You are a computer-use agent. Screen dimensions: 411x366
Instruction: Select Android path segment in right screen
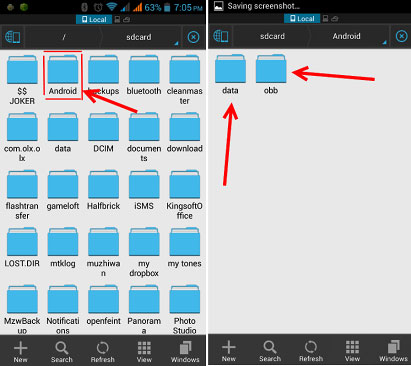pyautogui.click(x=347, y=36)
